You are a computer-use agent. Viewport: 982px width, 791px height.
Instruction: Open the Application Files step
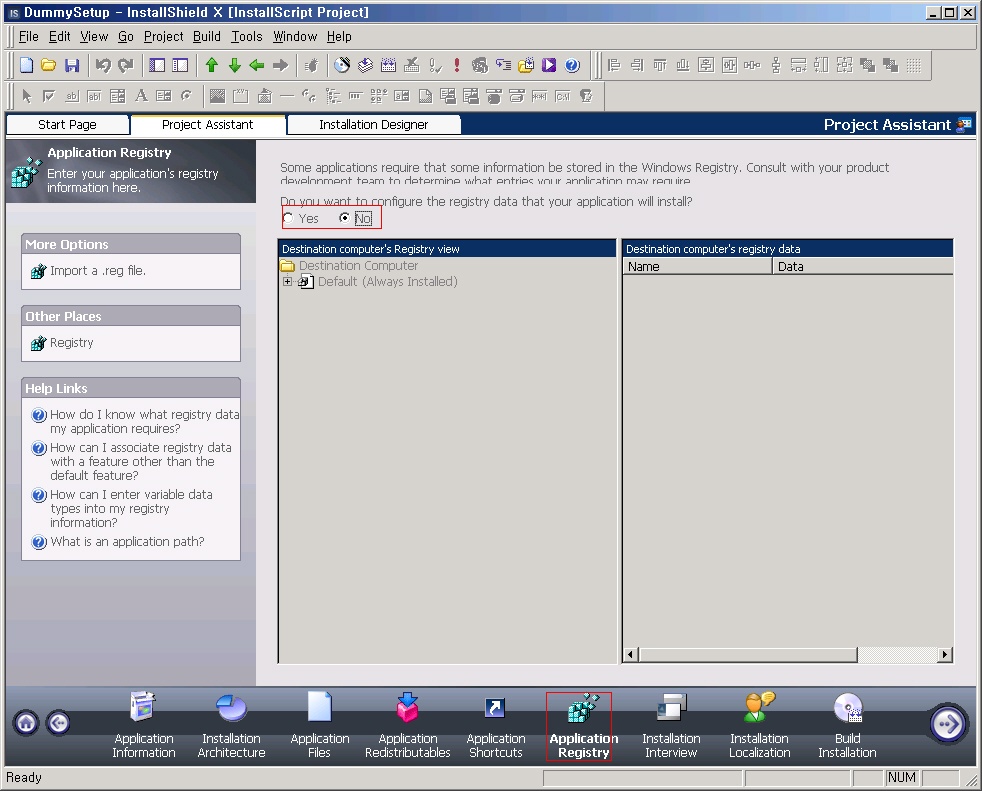pos(319,725)
